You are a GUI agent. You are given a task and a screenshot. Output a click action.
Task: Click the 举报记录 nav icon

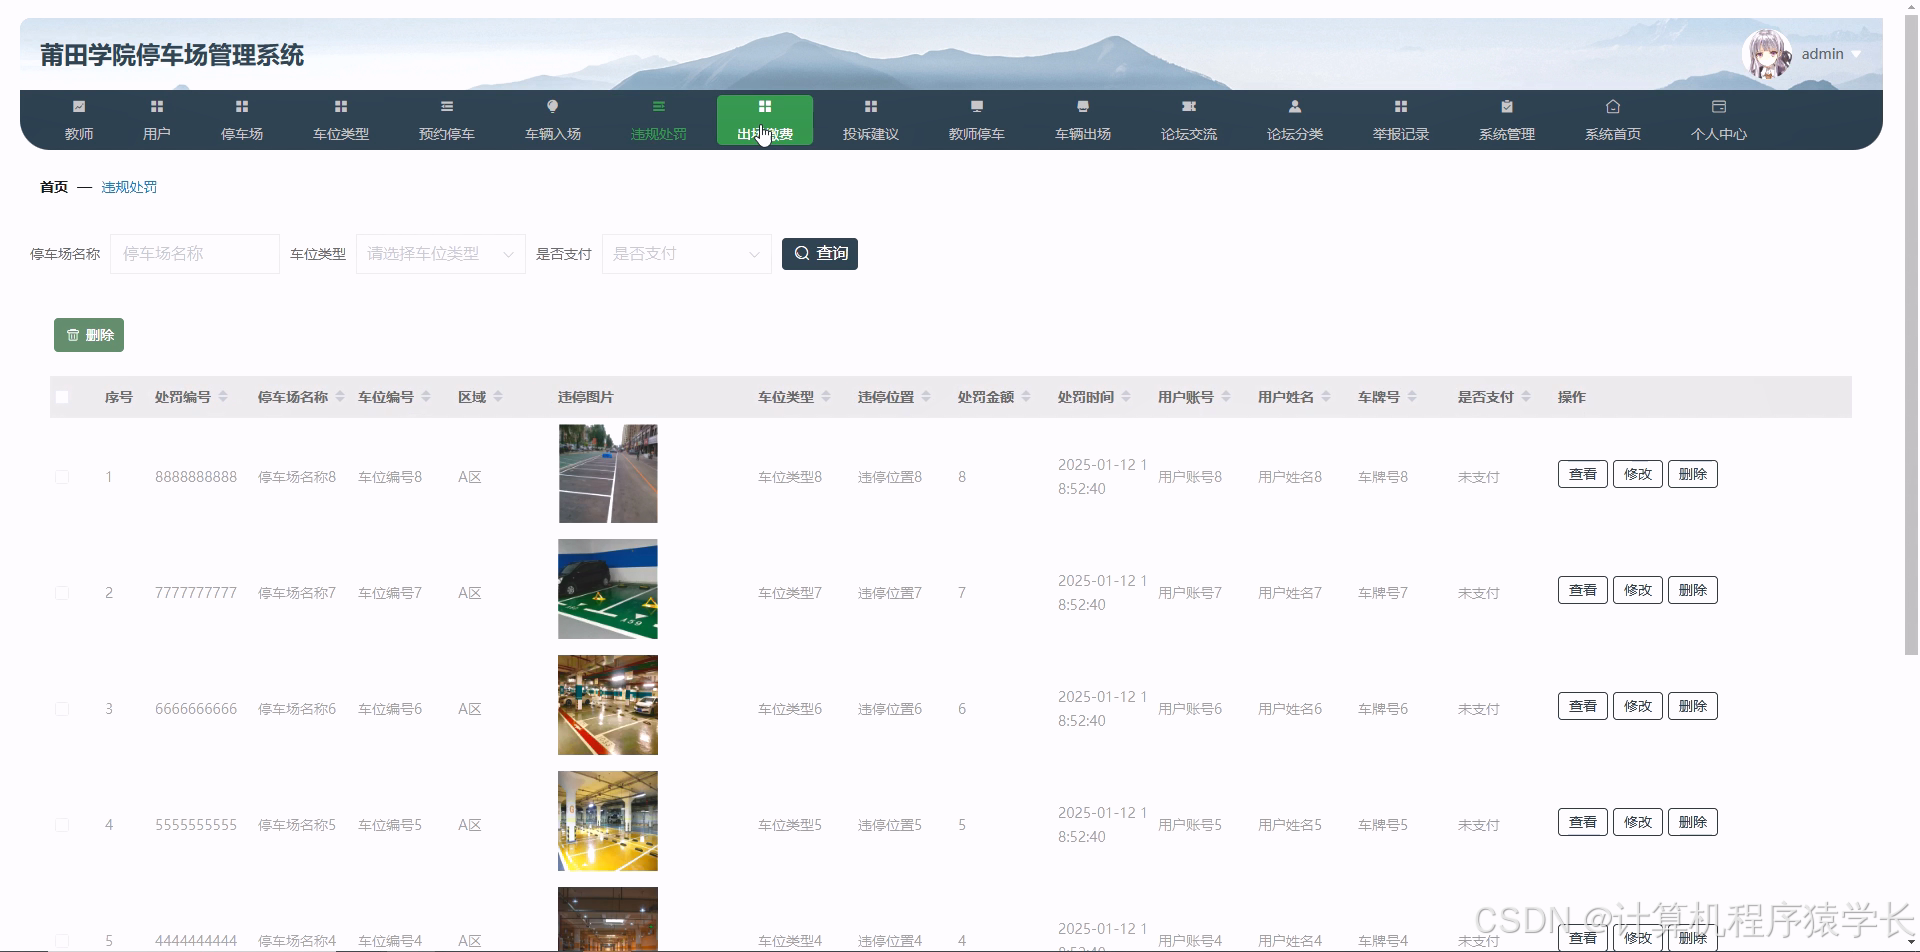coord(1401,106)
